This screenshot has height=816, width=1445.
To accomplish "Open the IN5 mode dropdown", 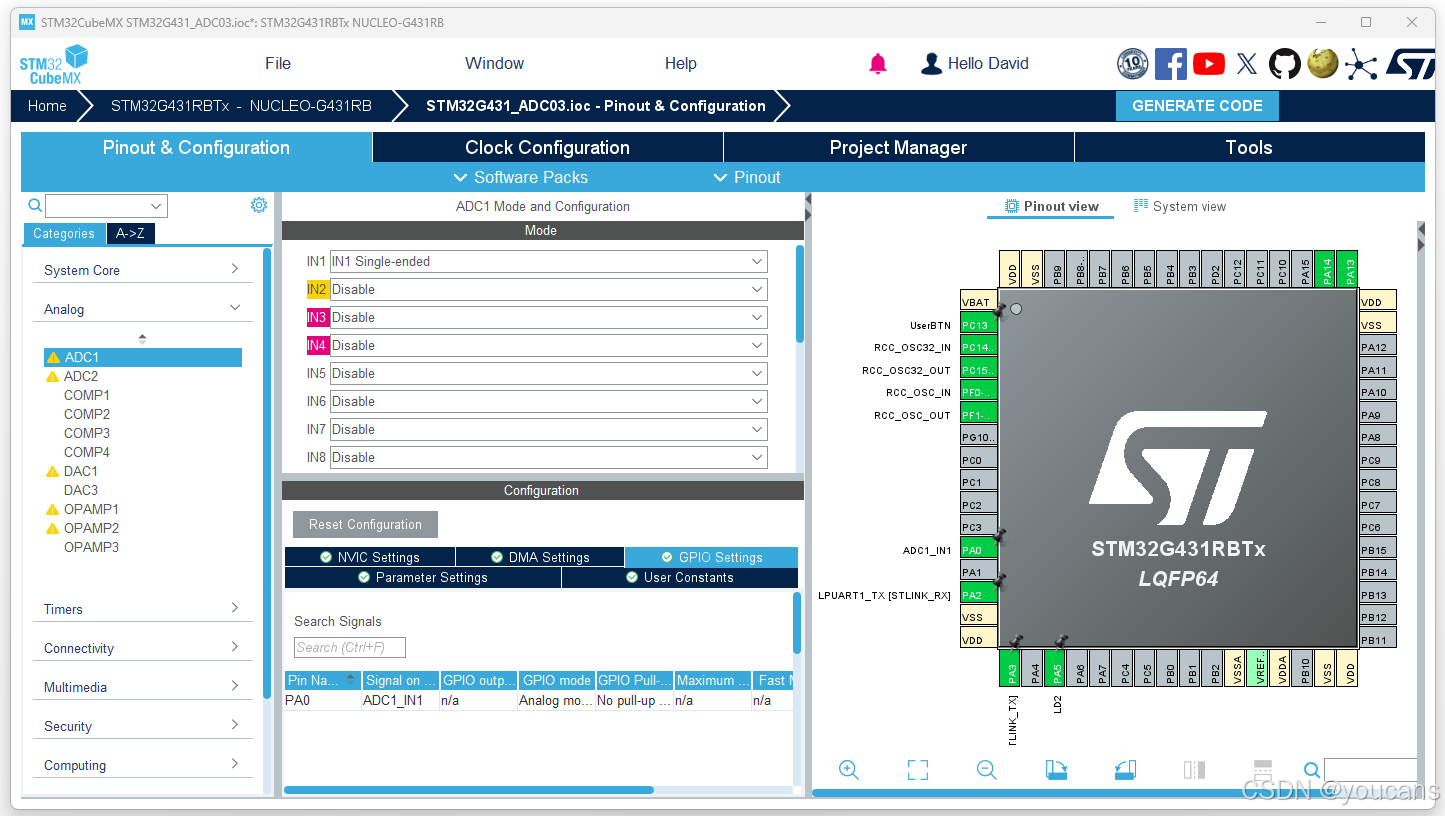I will point(549,374).
